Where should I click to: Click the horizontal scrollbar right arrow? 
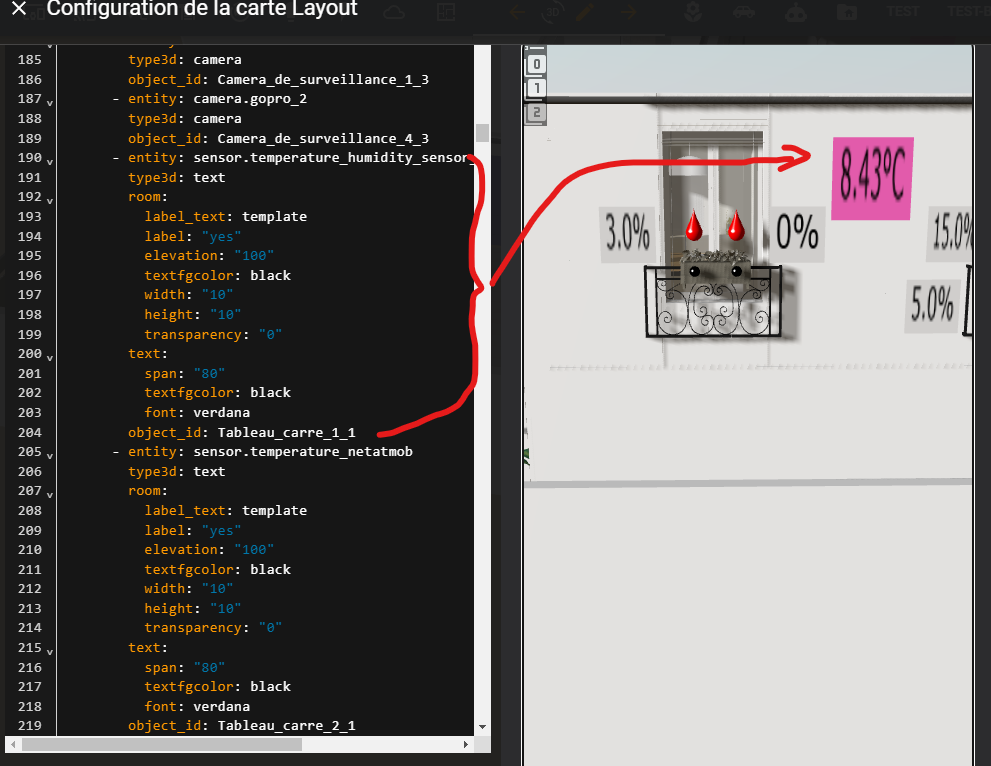pyautogui.click(x=465, y=745)
